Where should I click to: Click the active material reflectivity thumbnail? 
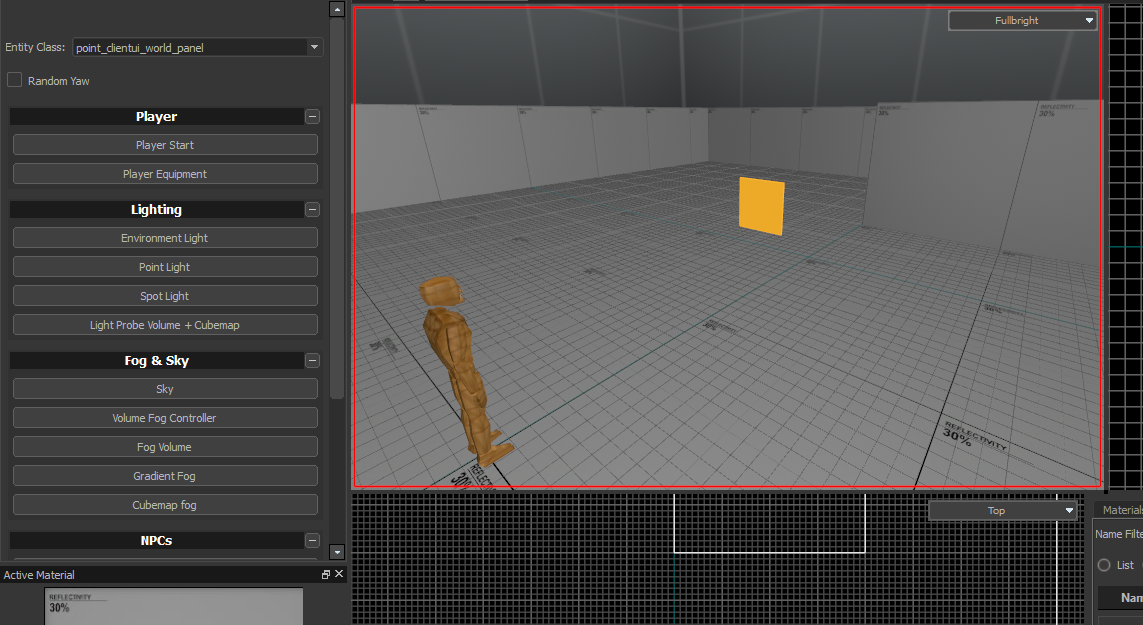click(x=173, y=606)
